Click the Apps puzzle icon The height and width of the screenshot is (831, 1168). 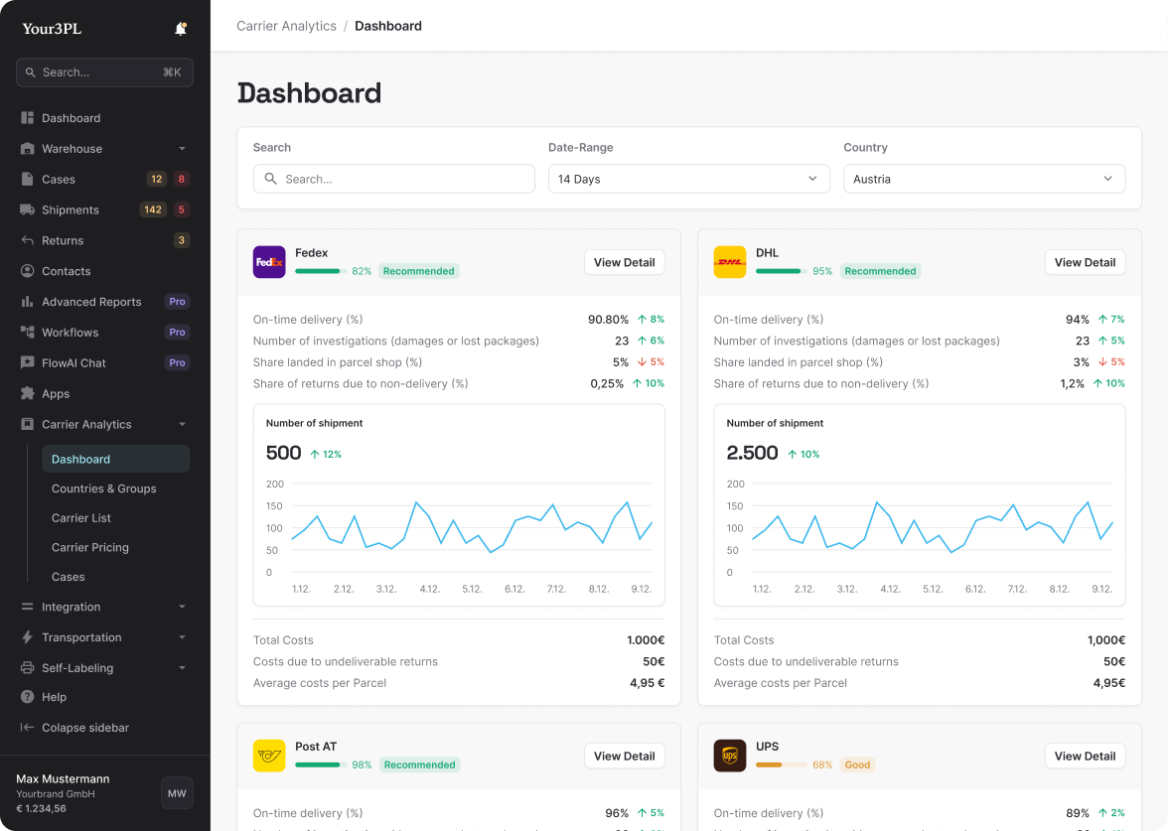(27, 394)
